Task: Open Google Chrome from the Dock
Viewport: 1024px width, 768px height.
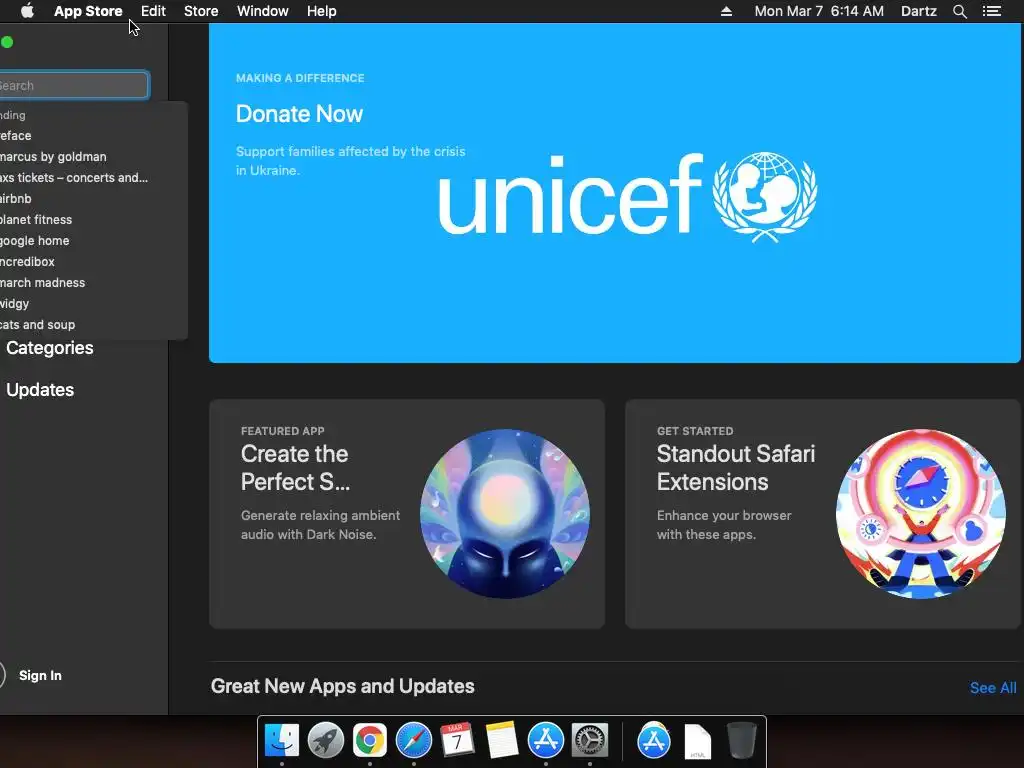Action: (x=370, y=741)
